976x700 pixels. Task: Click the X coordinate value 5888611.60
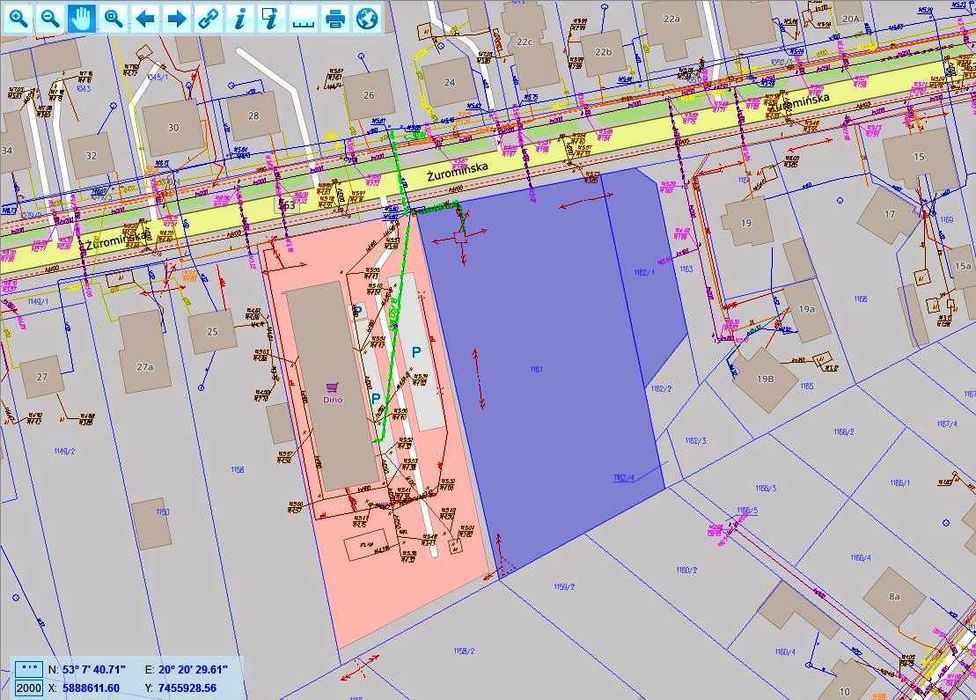pyautogui.click(x=91, y=688)
